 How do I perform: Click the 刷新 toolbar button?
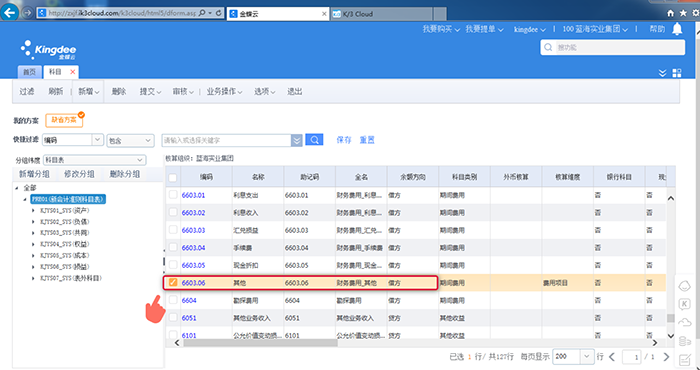pos(56,91)
